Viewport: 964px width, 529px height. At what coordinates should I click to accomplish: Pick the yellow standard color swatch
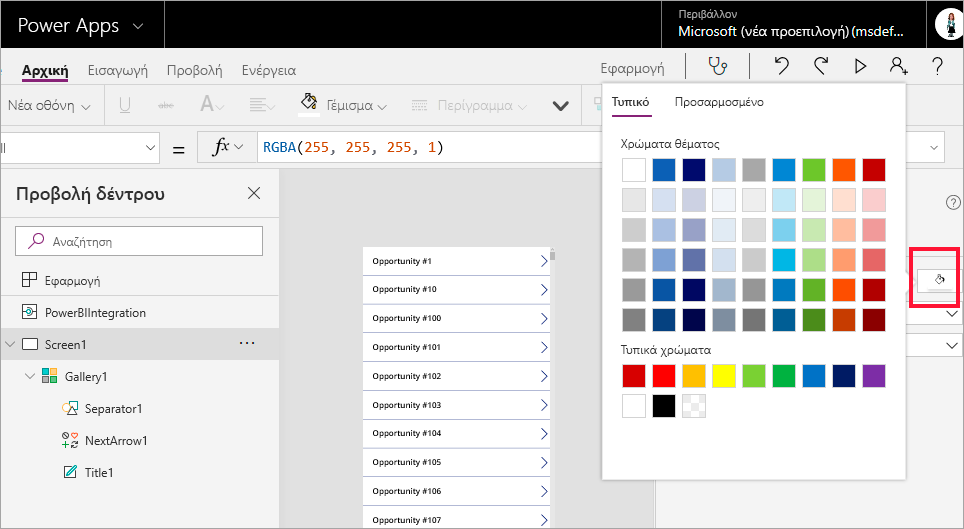(725, 376)
